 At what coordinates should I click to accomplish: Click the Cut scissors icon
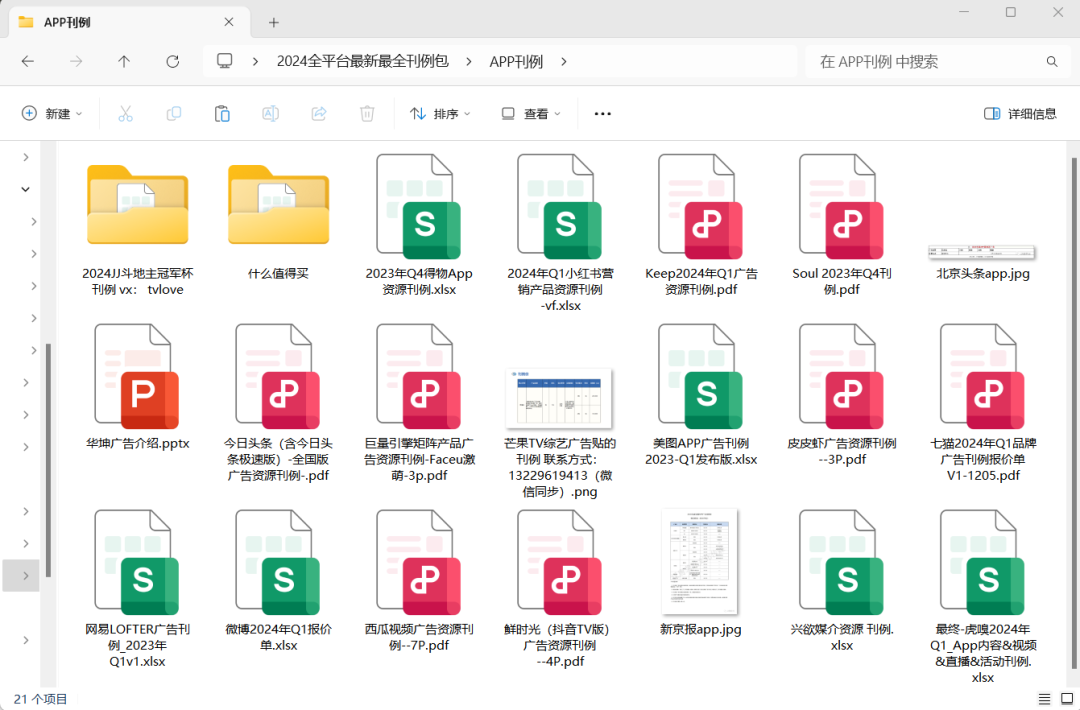click(x=125, y=114)
